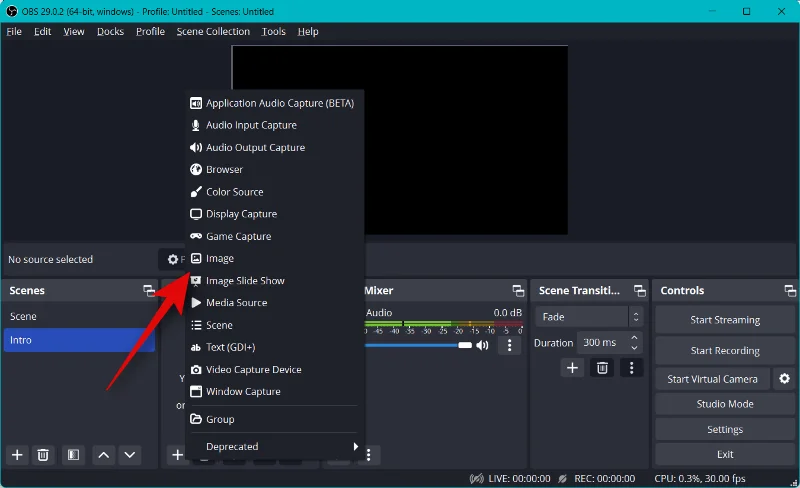Open the Profile menu
The image size is (800, 488).
tap(151, 31)
